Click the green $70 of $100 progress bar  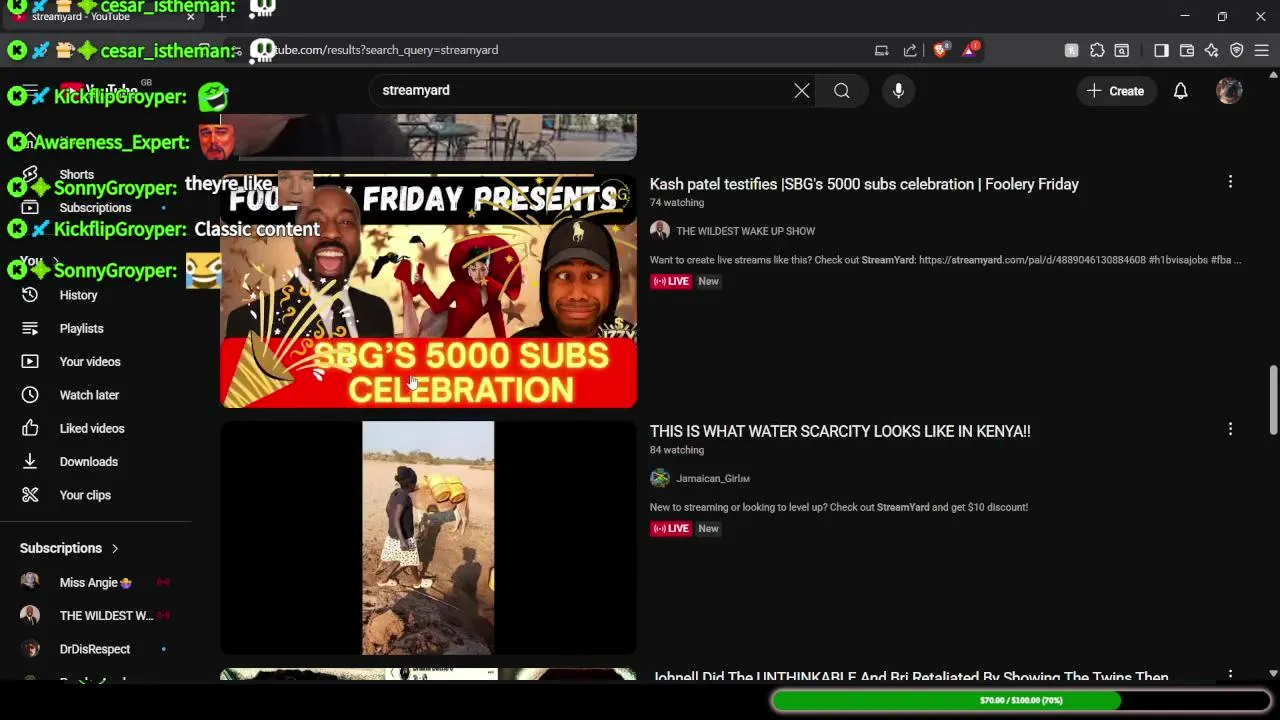click(x=1020, y=701)
